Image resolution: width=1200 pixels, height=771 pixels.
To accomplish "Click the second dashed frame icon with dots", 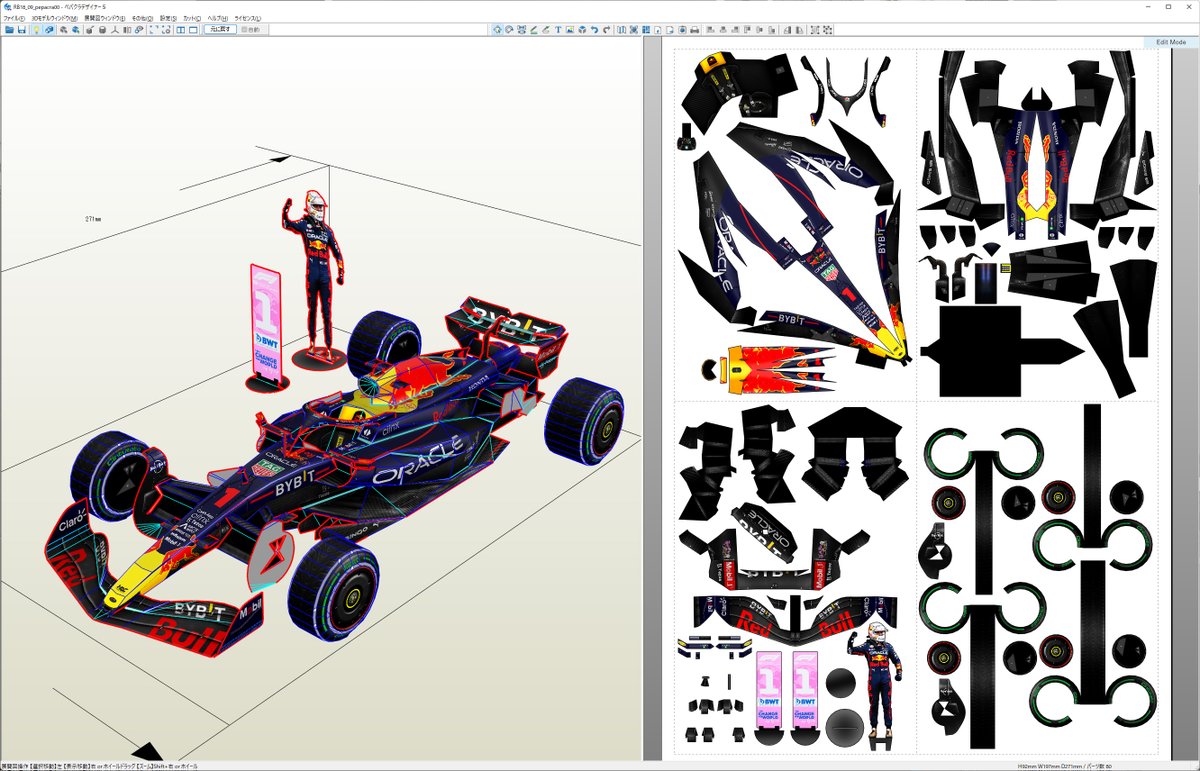I will [x=166, y=30].
